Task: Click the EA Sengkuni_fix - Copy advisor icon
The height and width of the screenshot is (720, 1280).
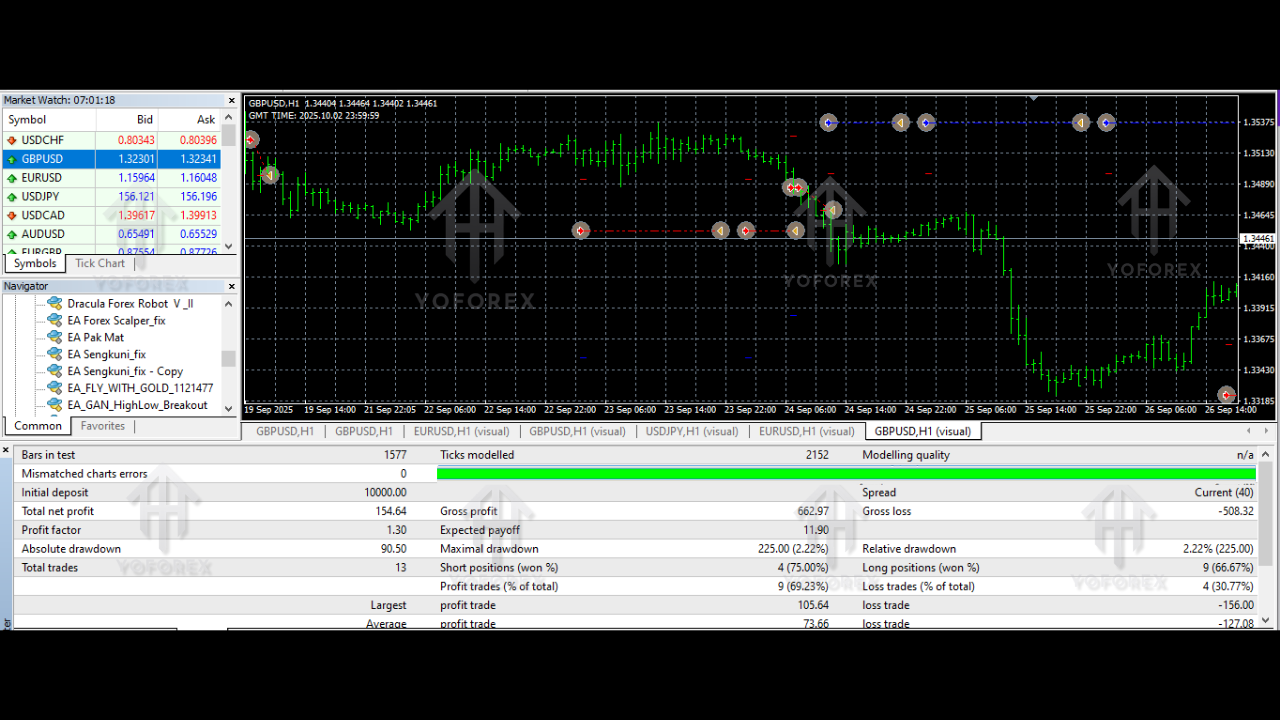Action: point(54,370)
